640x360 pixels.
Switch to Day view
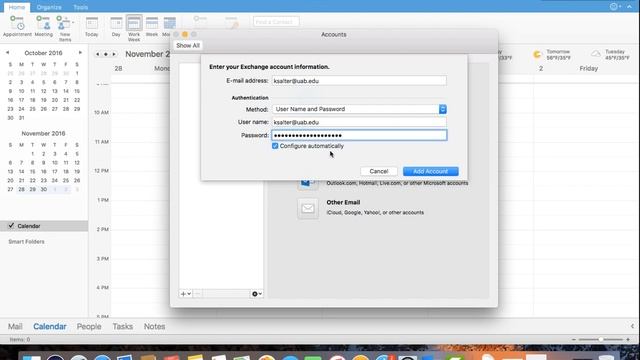click(116, 27)
